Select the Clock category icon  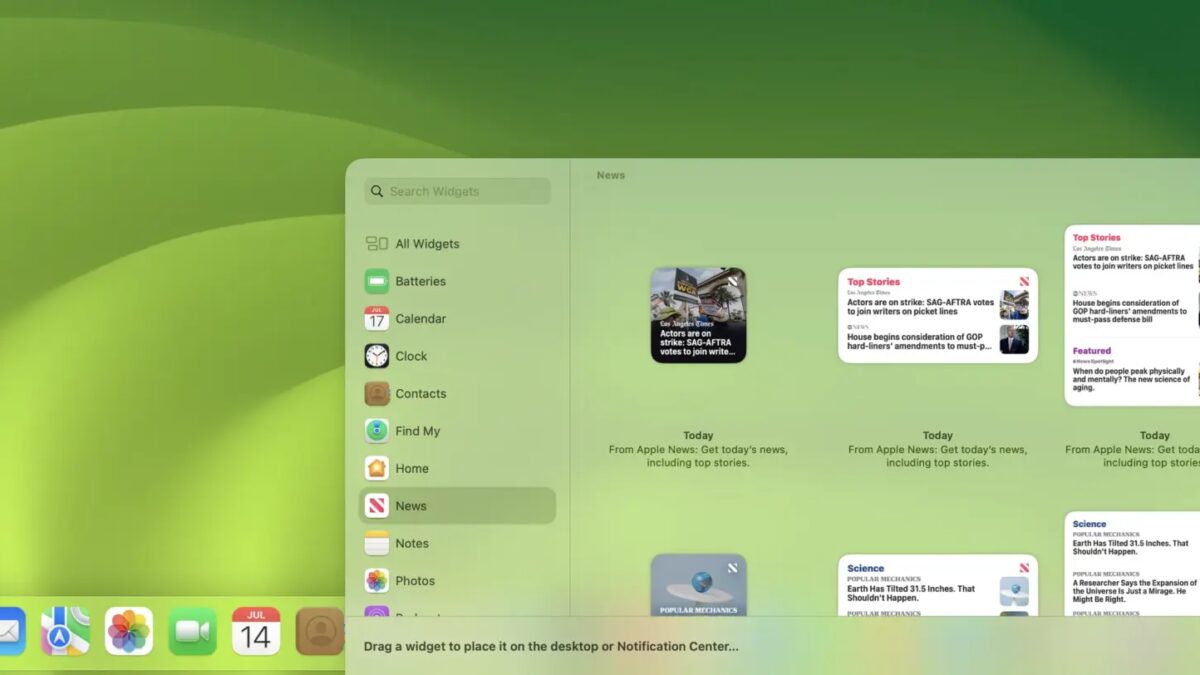pos(377,356)
